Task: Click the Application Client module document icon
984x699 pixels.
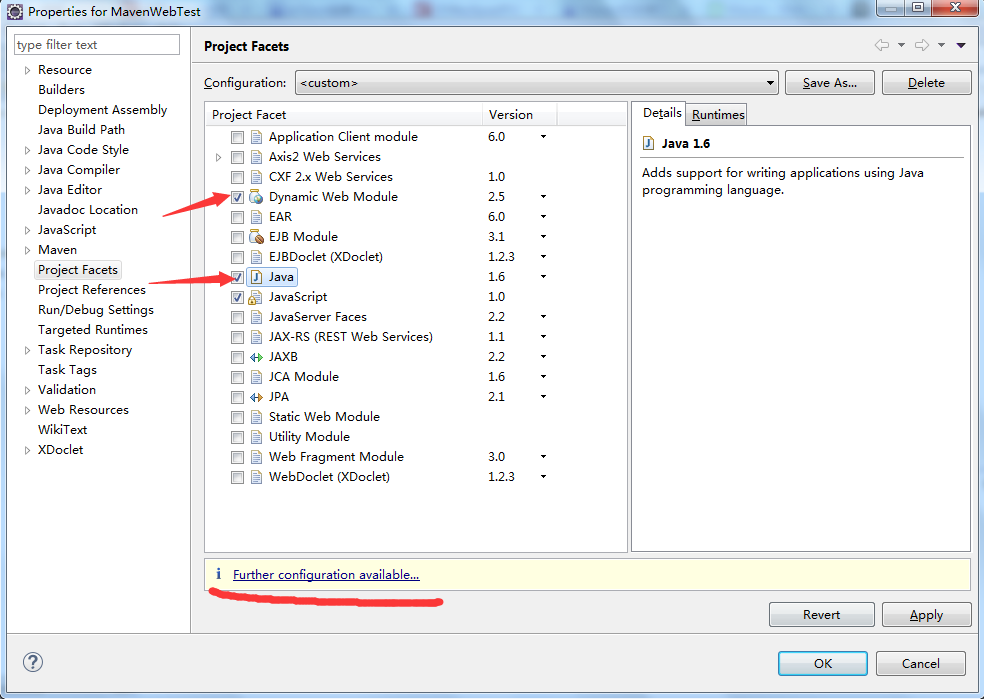Action: click(x=256, y=137)
